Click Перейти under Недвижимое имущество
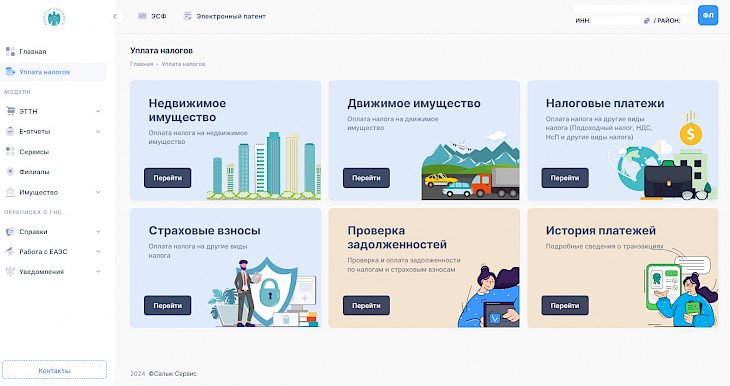 168,178
